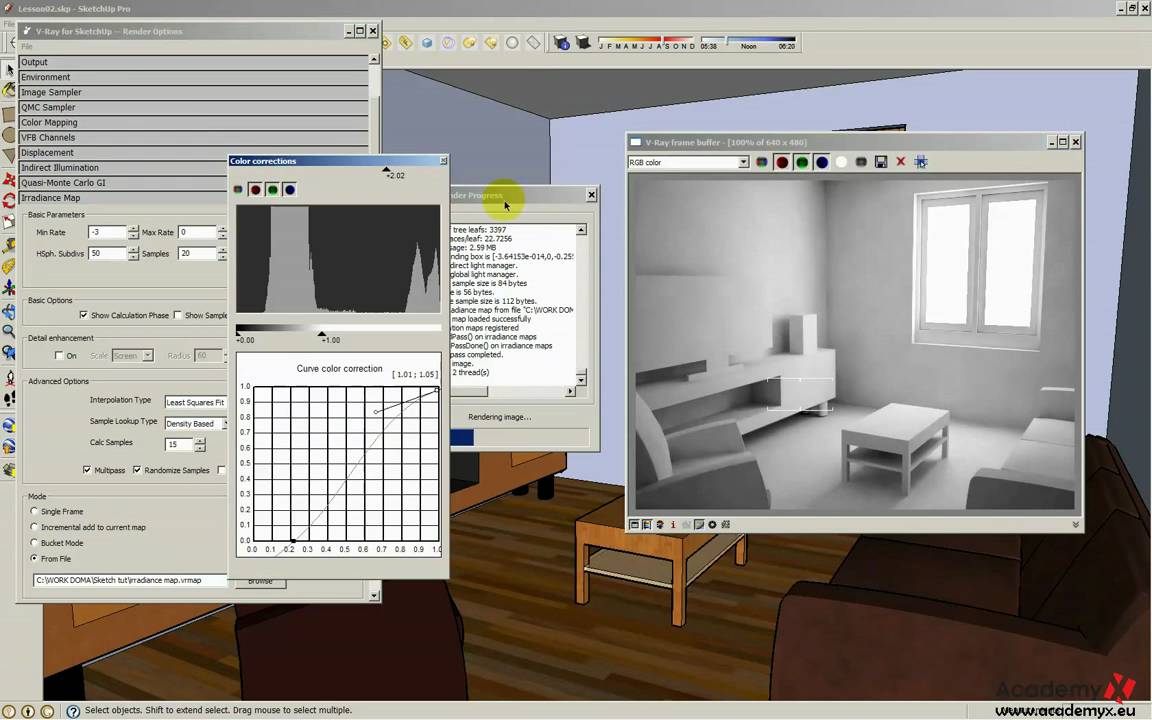Select Single Frame mode
The width and height of the screenshot is (1152, 720).
click(34, 511)
